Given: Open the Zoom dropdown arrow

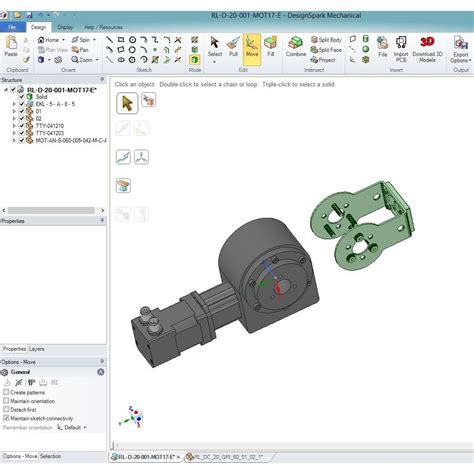Looking at the screenshot, I should click(x=97, y=60).
